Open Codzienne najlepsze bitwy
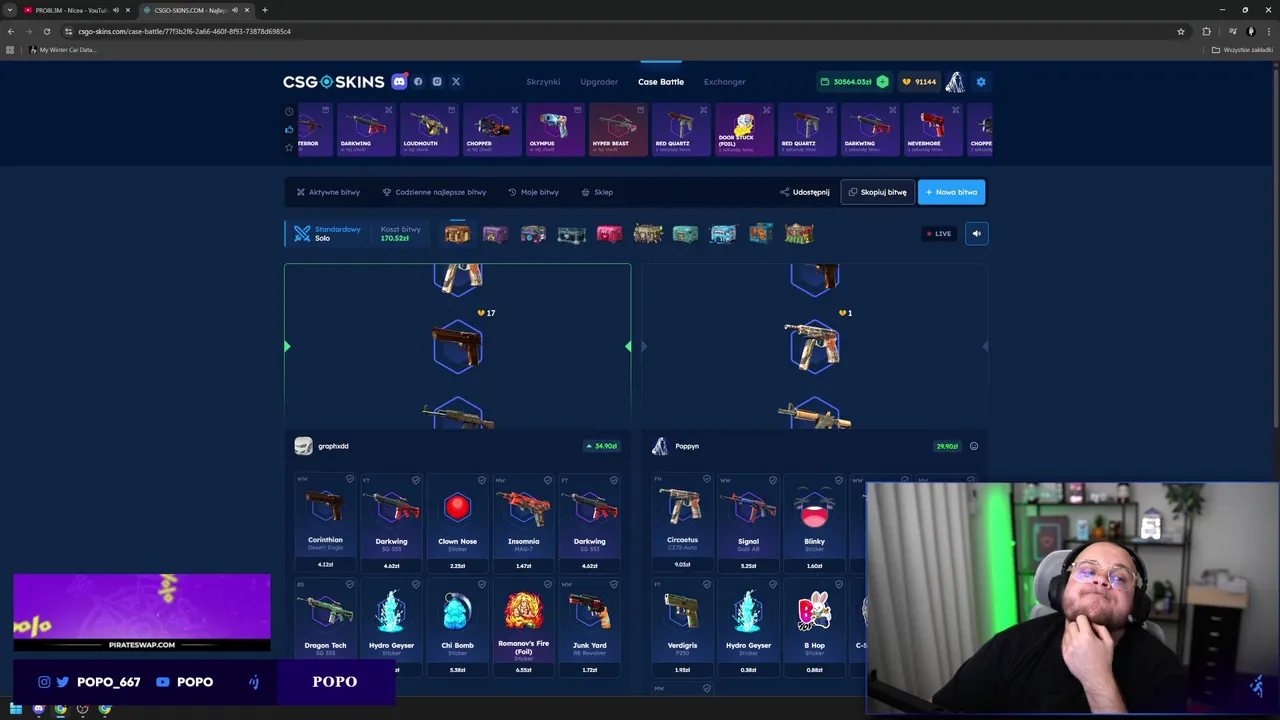The image size is (1280, 720). (x=434, y=192)
